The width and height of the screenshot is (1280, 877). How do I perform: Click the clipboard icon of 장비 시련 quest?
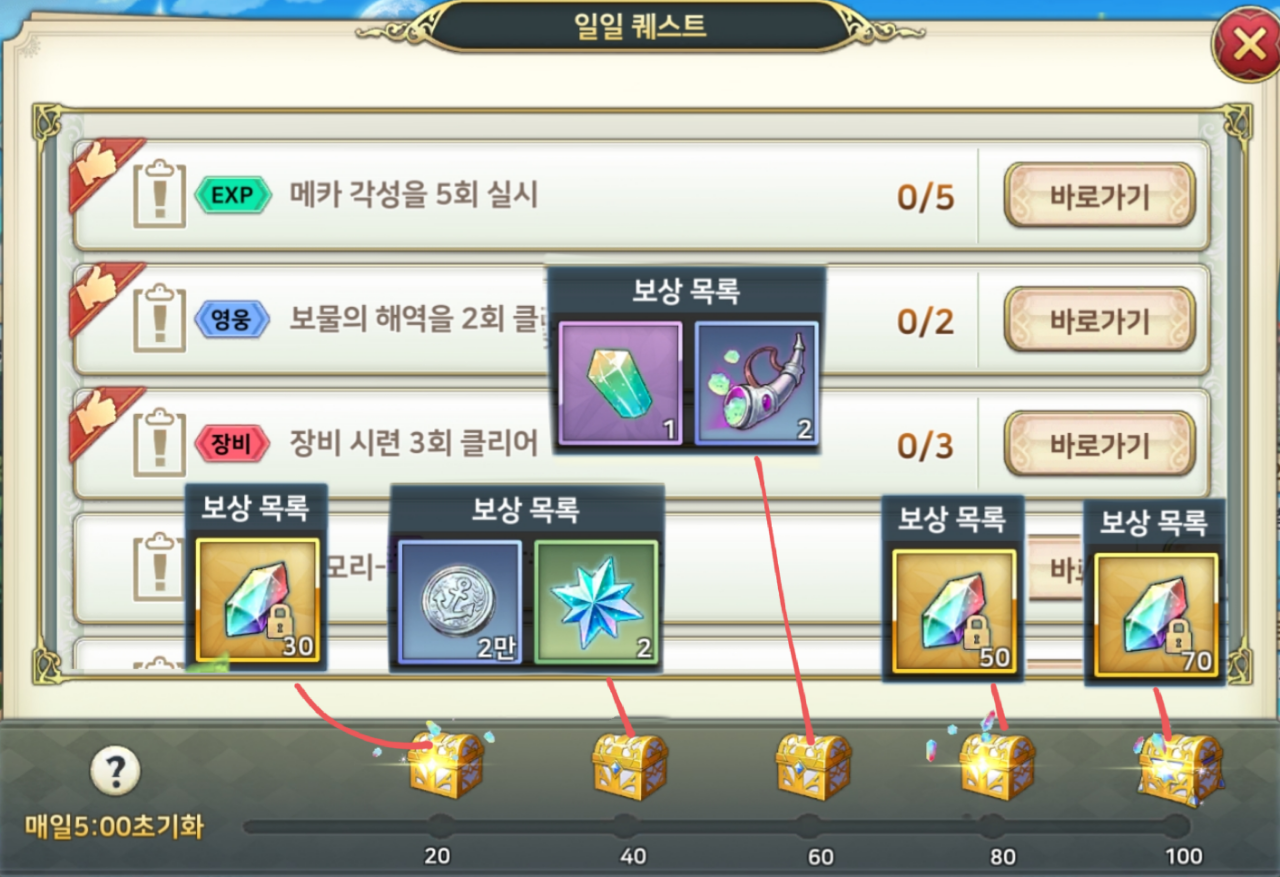(x=158, y=444)
